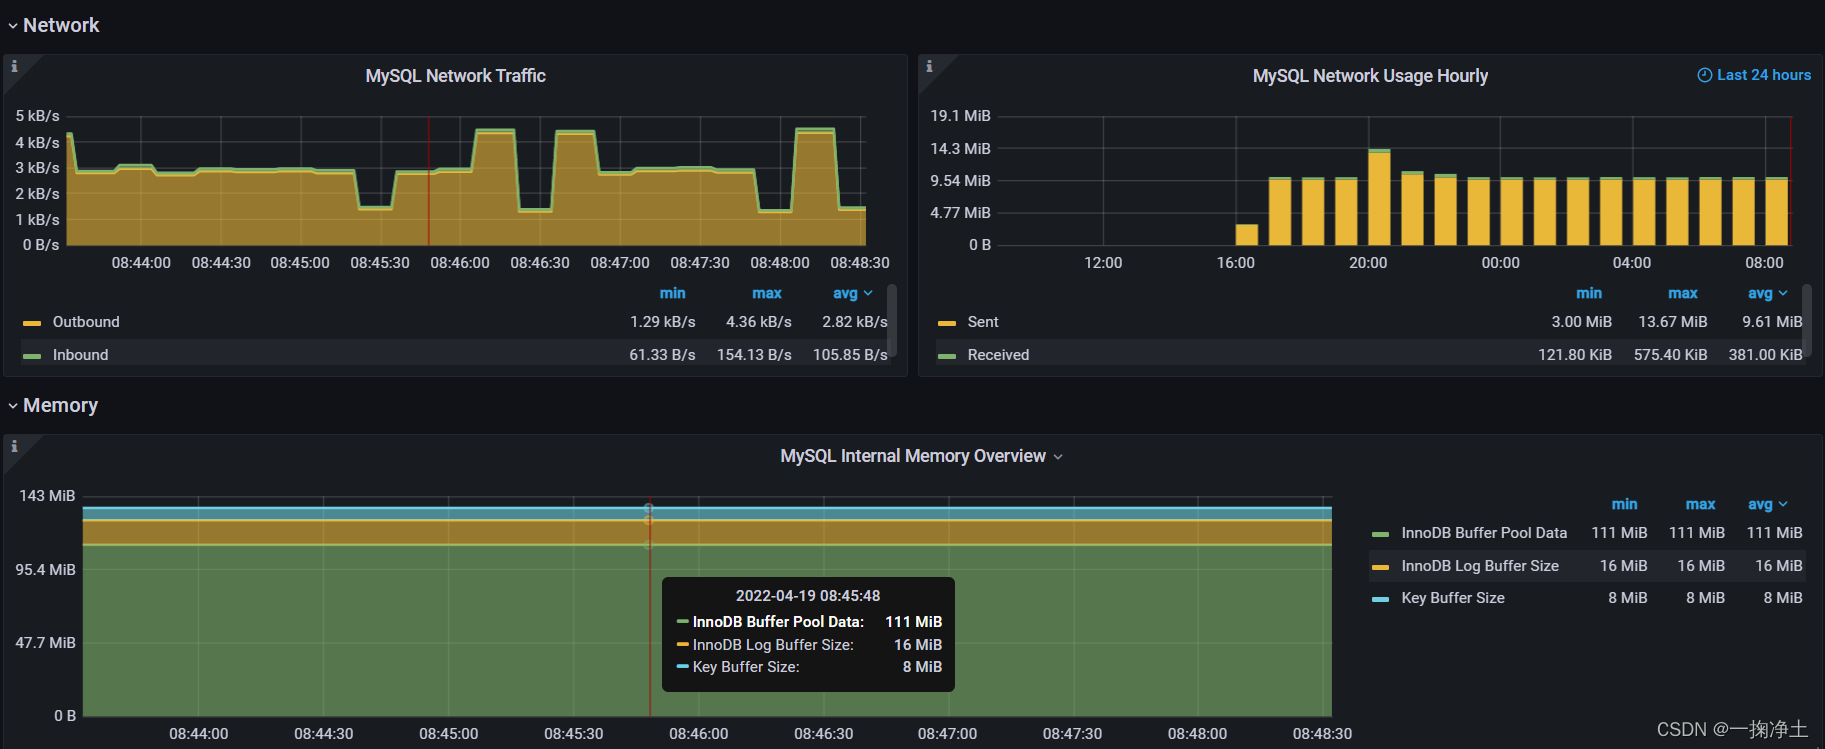1825x749 pixels.
Task: Click clock icon beside Last 24 hours
Action: (x=1704, y=75)
